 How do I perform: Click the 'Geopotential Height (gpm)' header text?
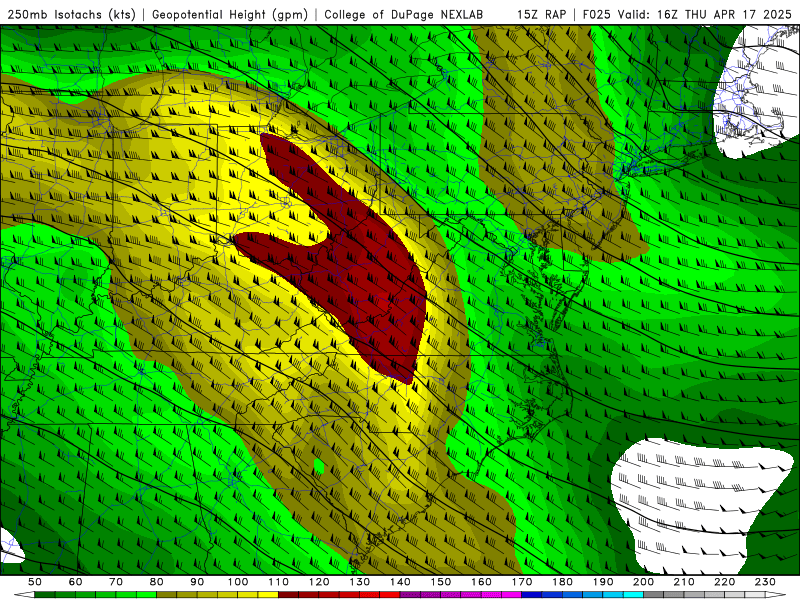click(230, 14)
